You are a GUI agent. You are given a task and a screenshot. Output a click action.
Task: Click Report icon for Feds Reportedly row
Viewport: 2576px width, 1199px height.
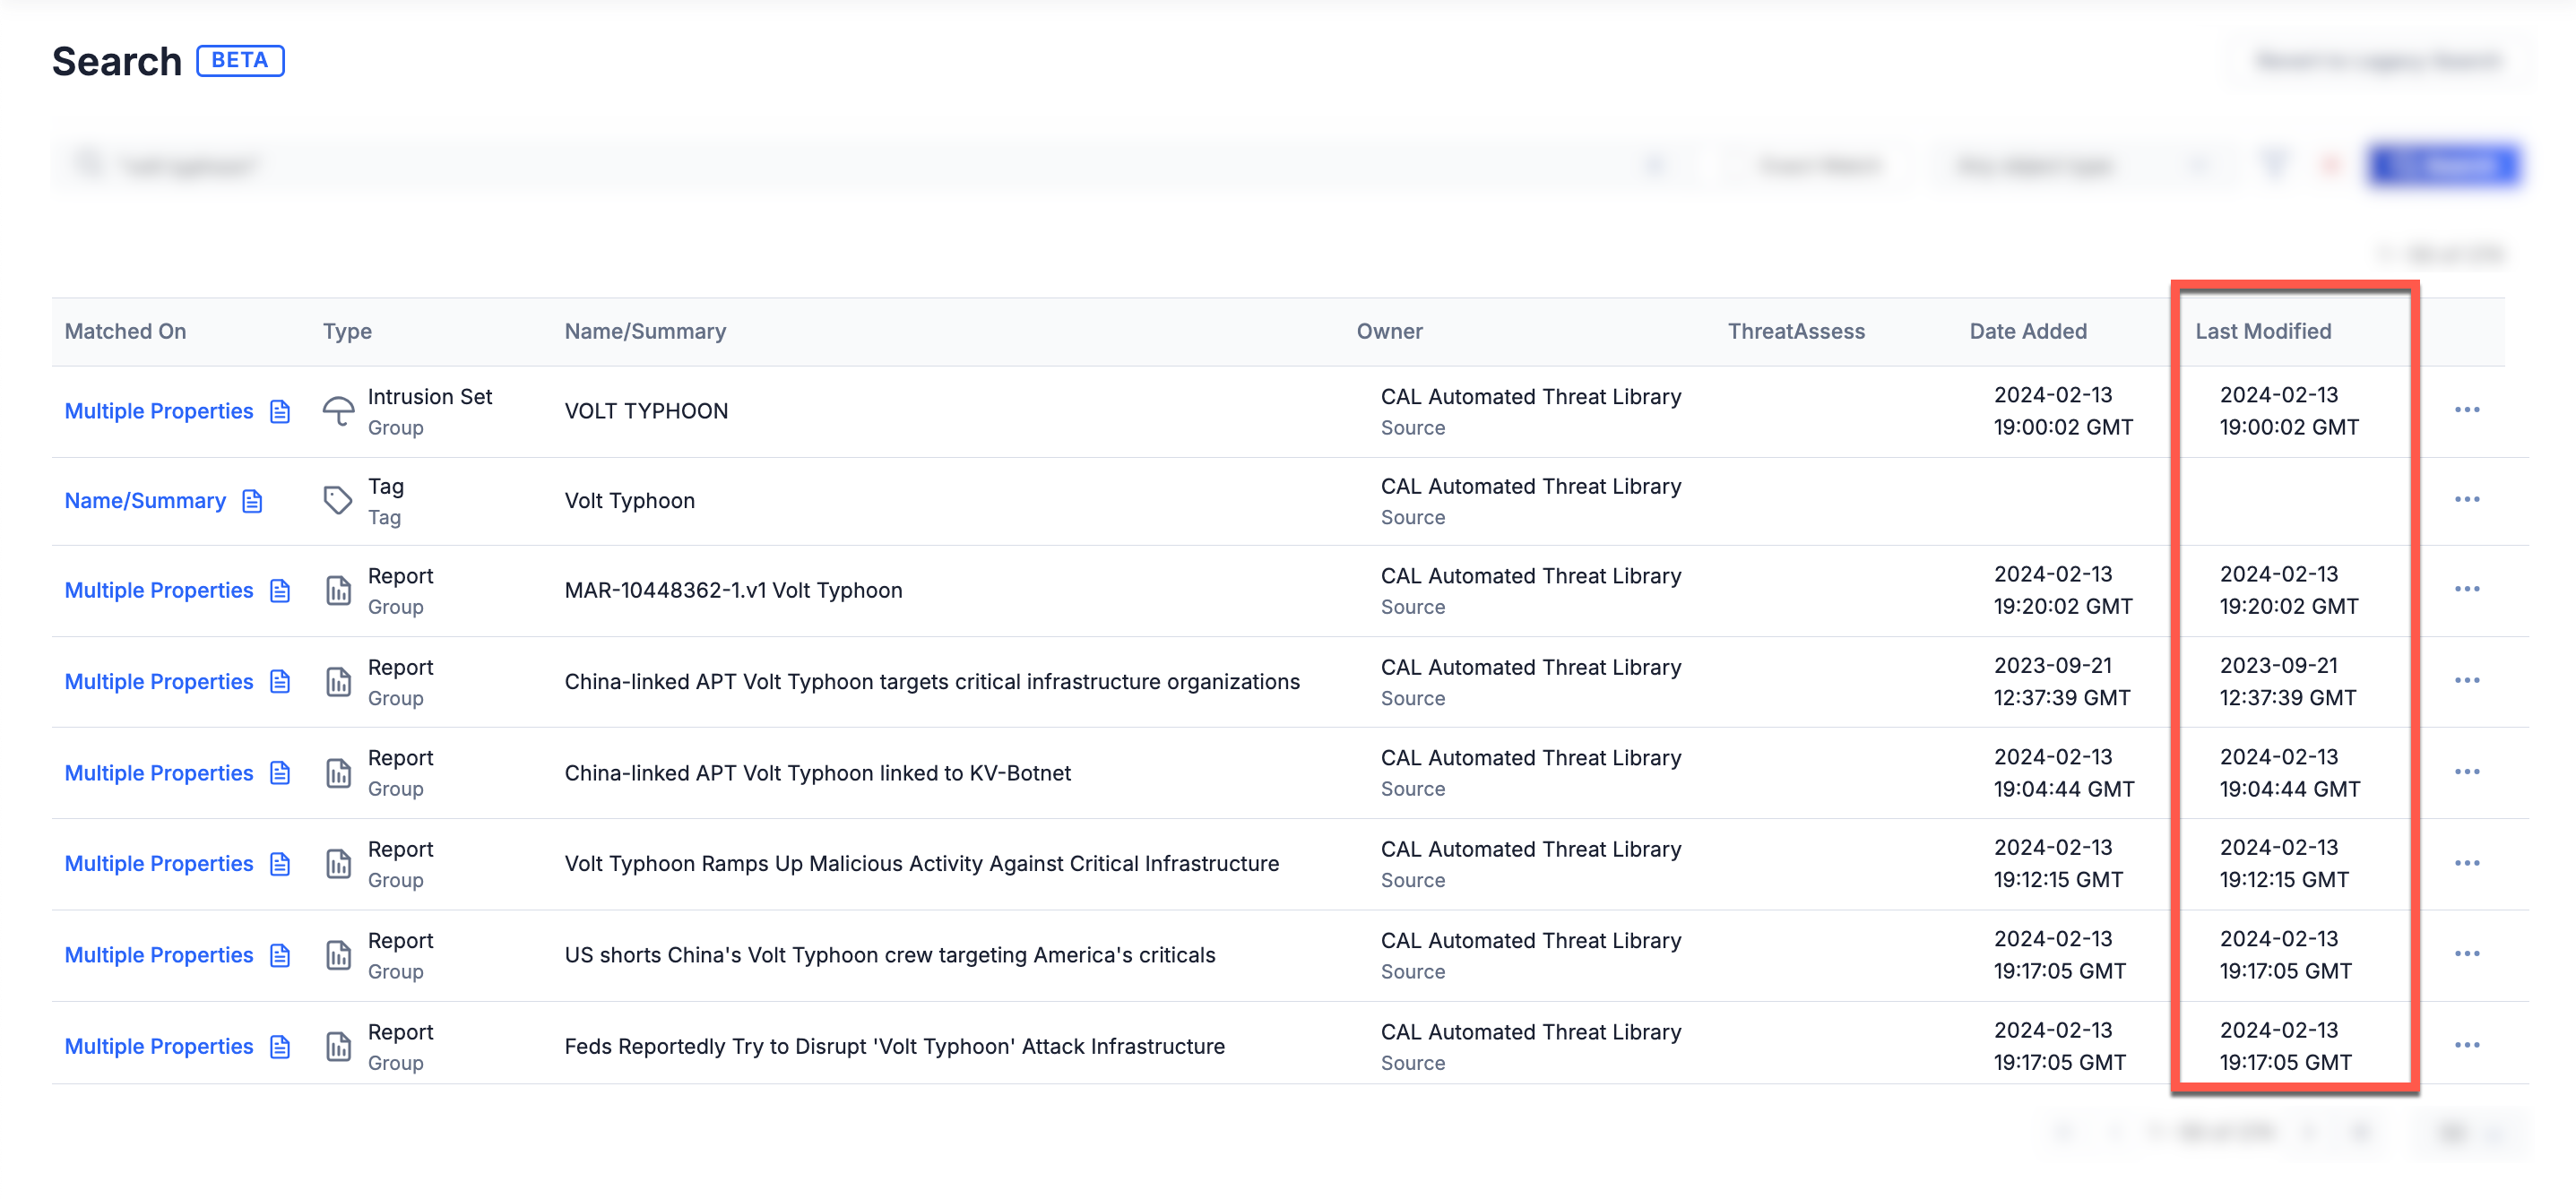click(x=339, y=1047)
